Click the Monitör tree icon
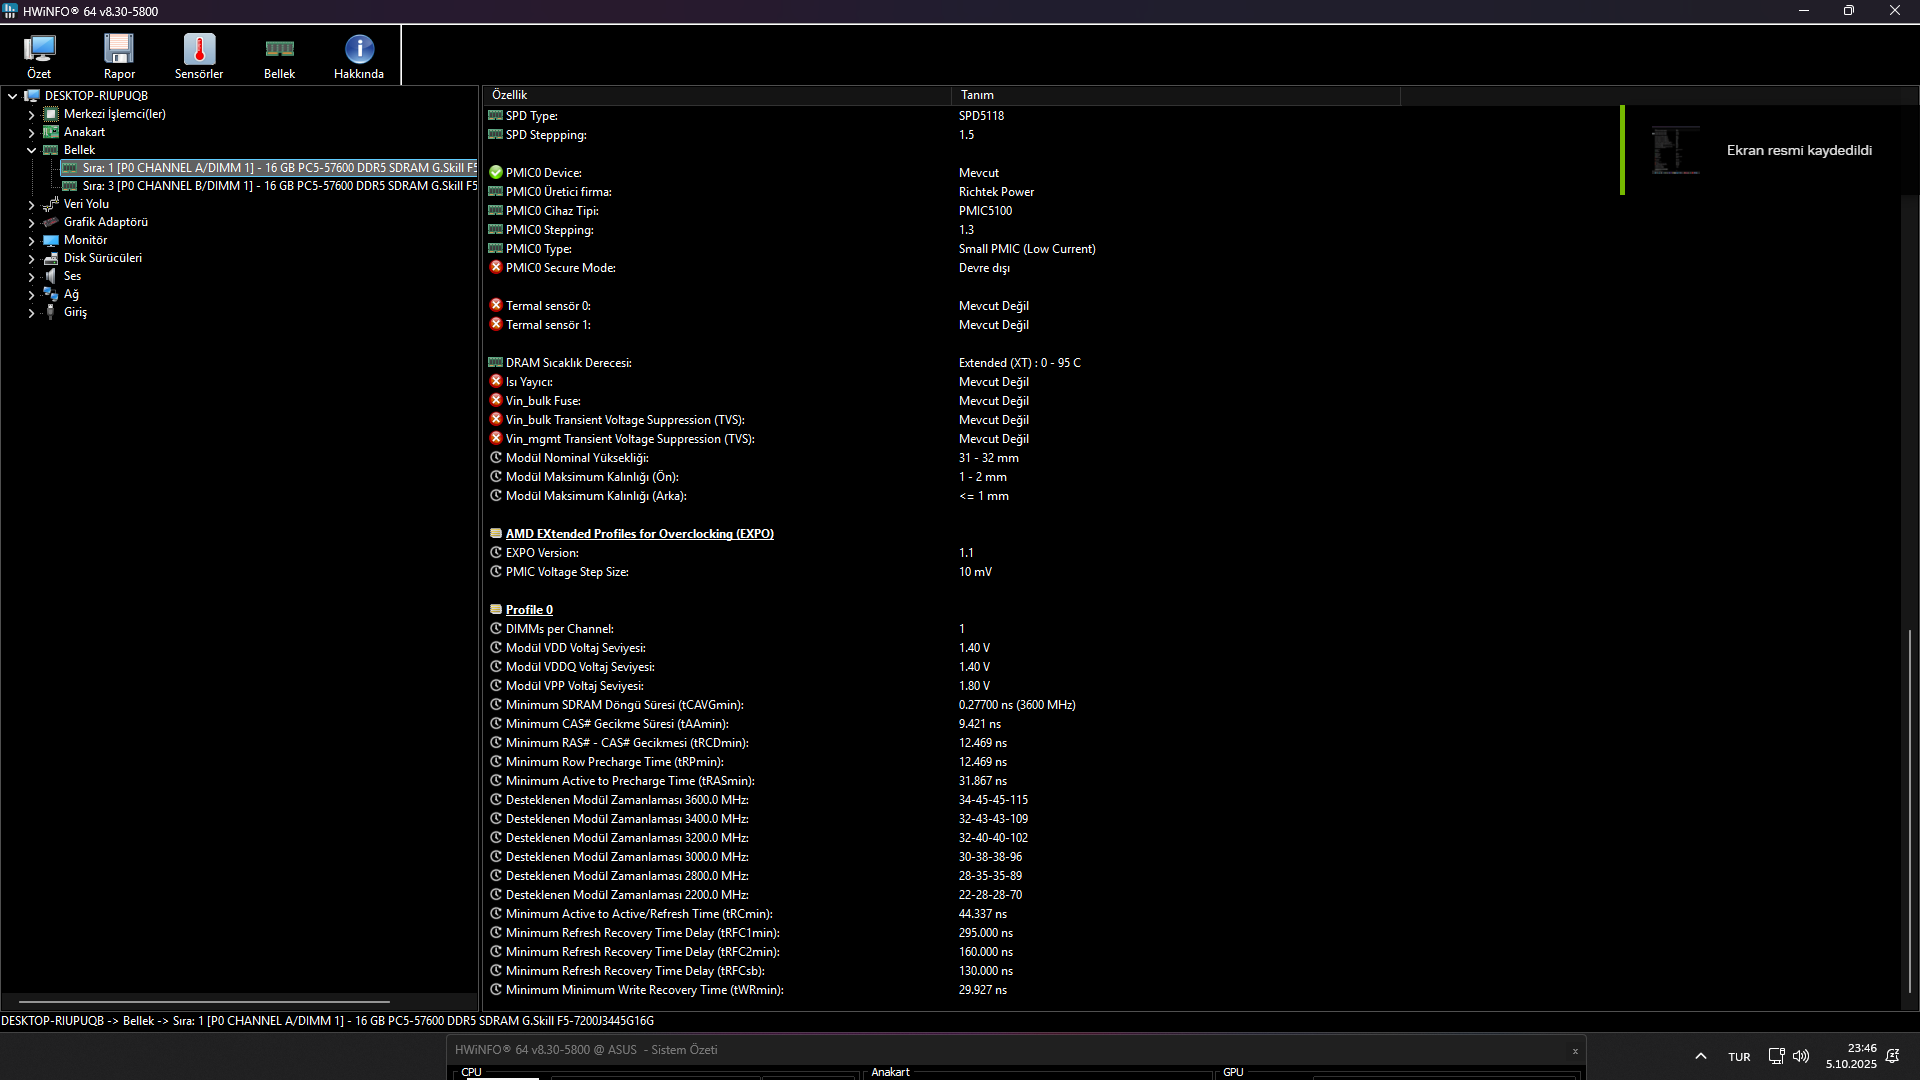The width and height of the screenshot is (1920, 1080). [x=51, y=240]
